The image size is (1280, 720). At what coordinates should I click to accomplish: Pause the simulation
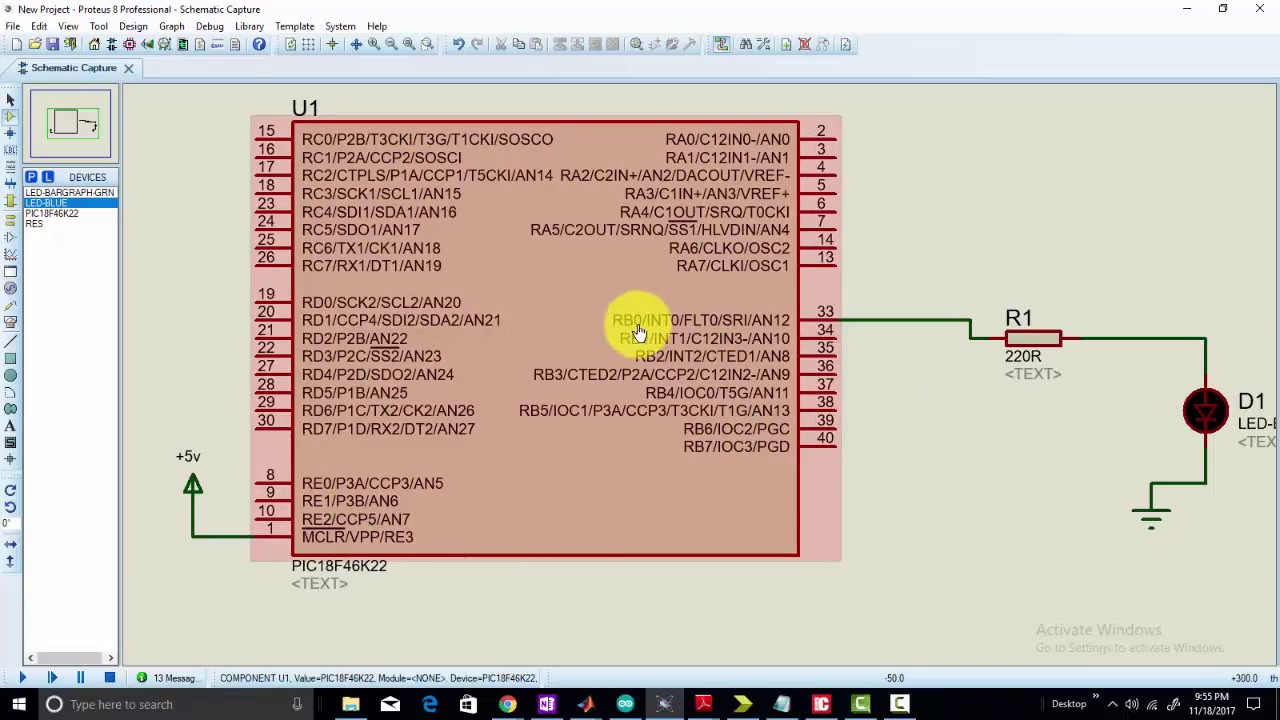pyautogui.click(x=80, y=678)
